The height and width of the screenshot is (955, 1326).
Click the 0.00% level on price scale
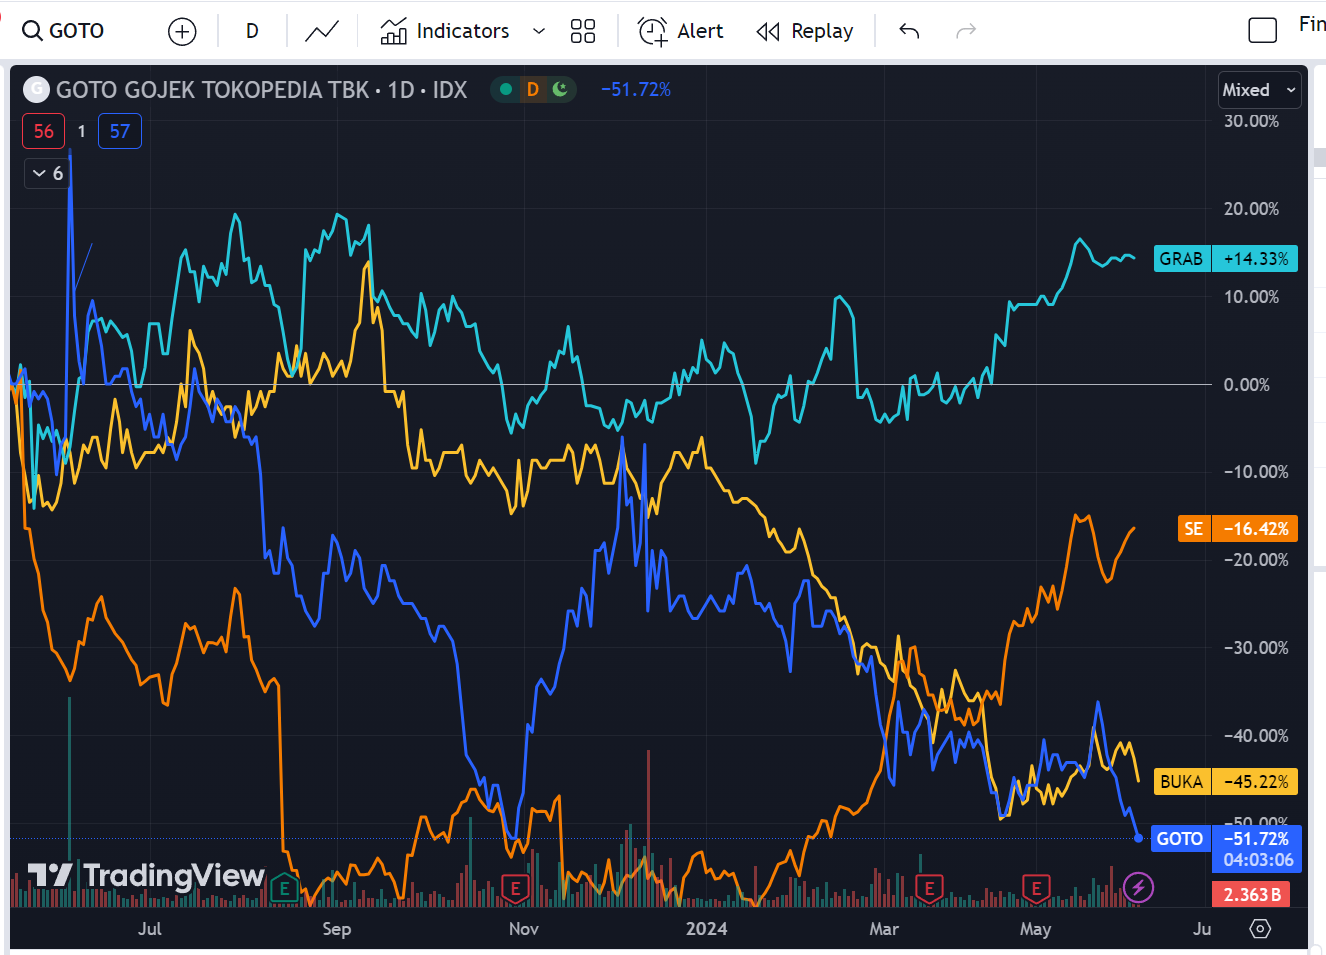[x=1246, y=385]
